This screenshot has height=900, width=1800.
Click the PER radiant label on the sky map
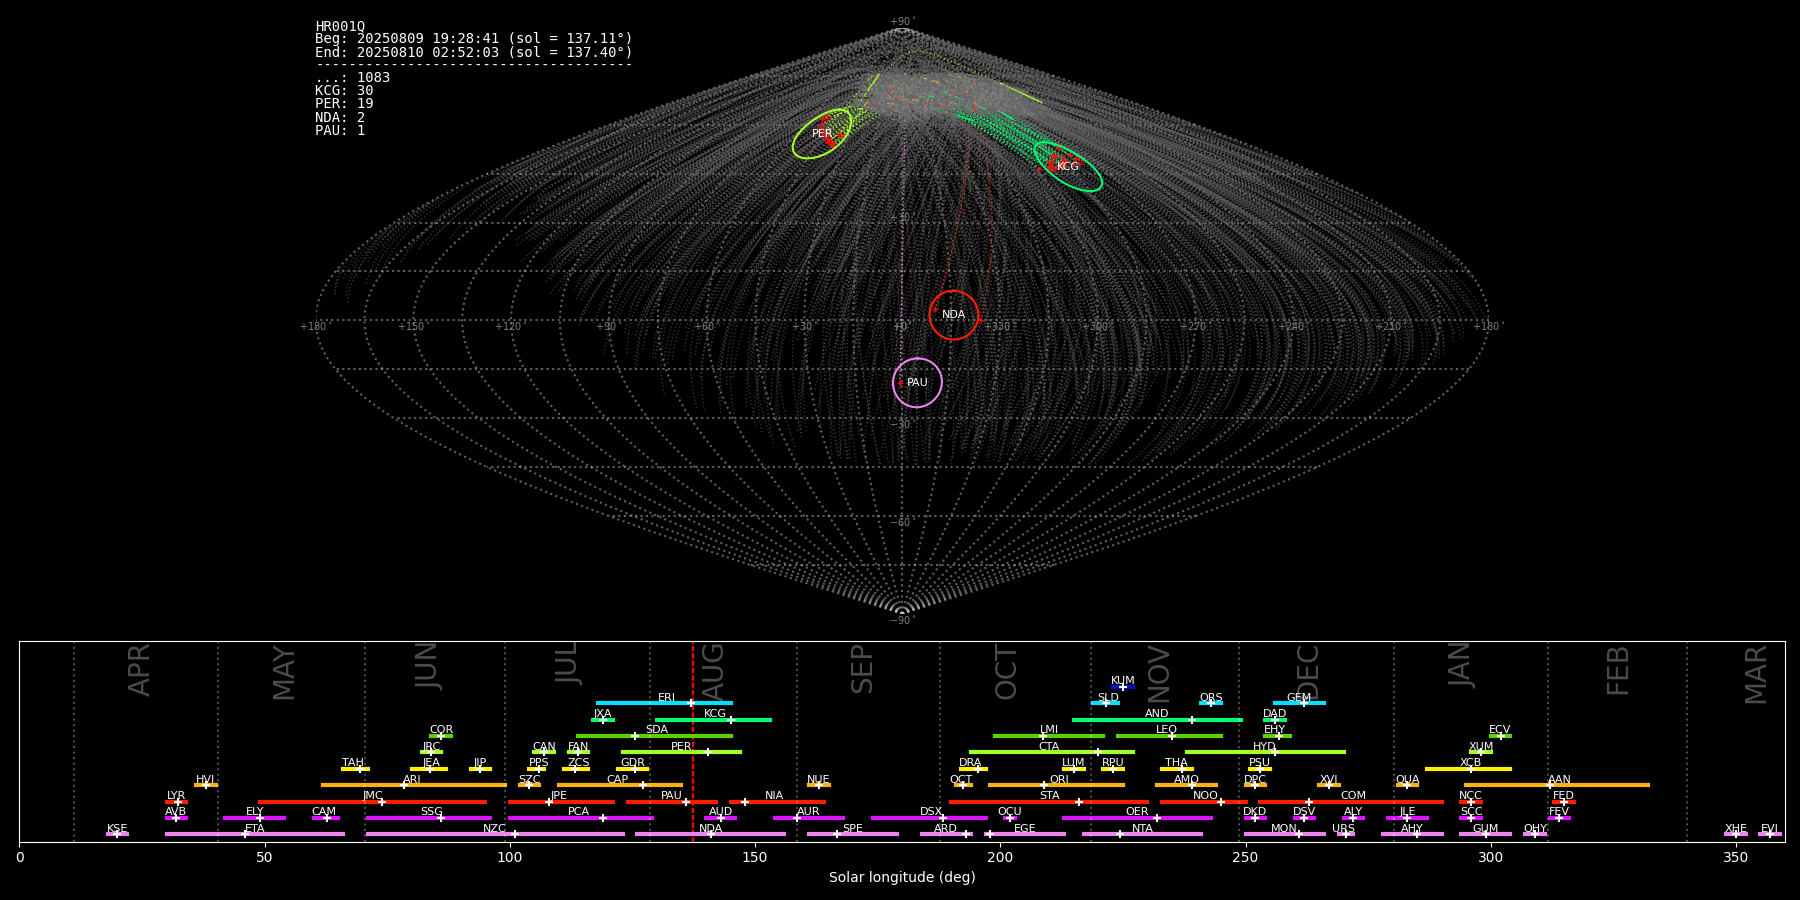822,133
